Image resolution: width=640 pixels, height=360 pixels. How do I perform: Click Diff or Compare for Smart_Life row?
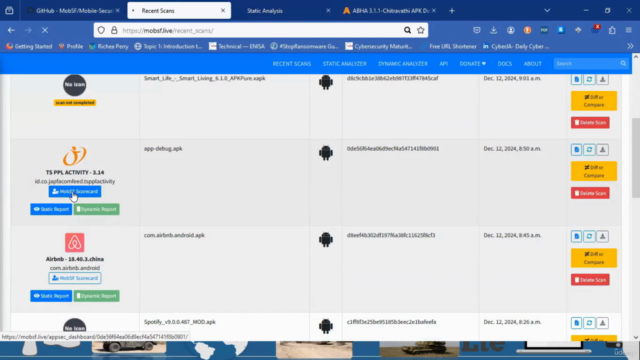(x=594, y=101)
